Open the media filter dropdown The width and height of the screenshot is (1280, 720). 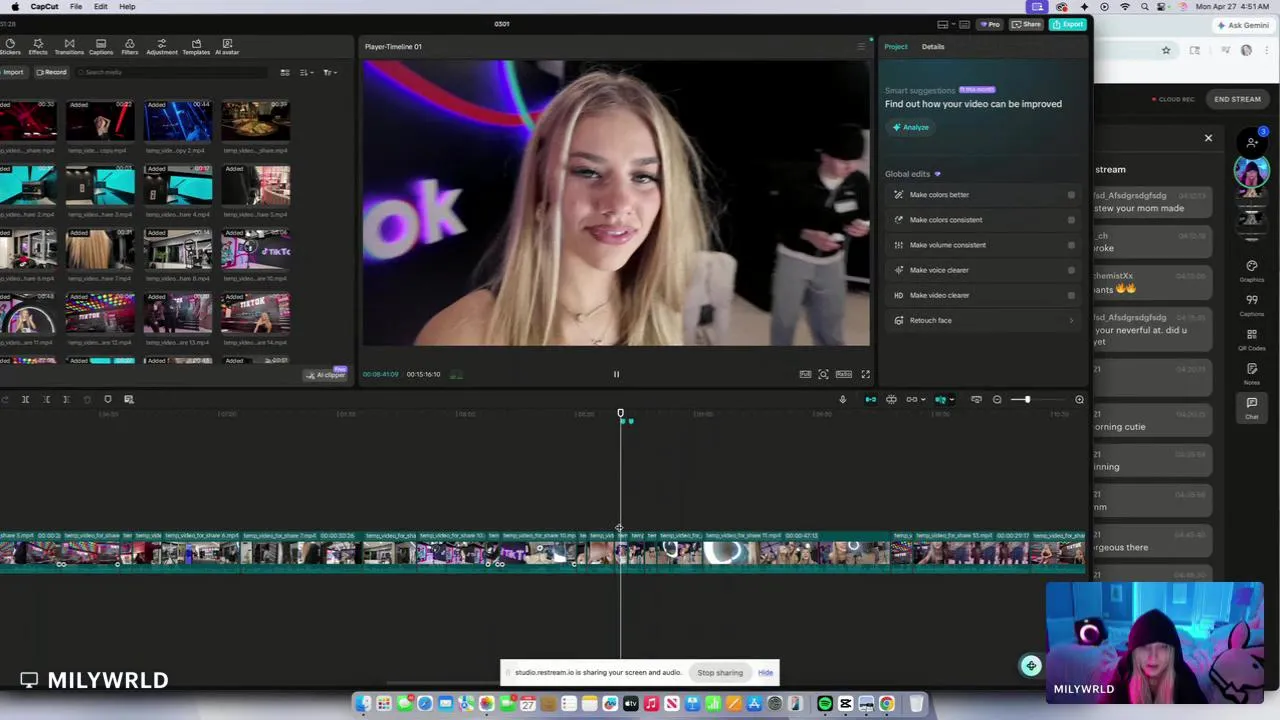(329, 72)
